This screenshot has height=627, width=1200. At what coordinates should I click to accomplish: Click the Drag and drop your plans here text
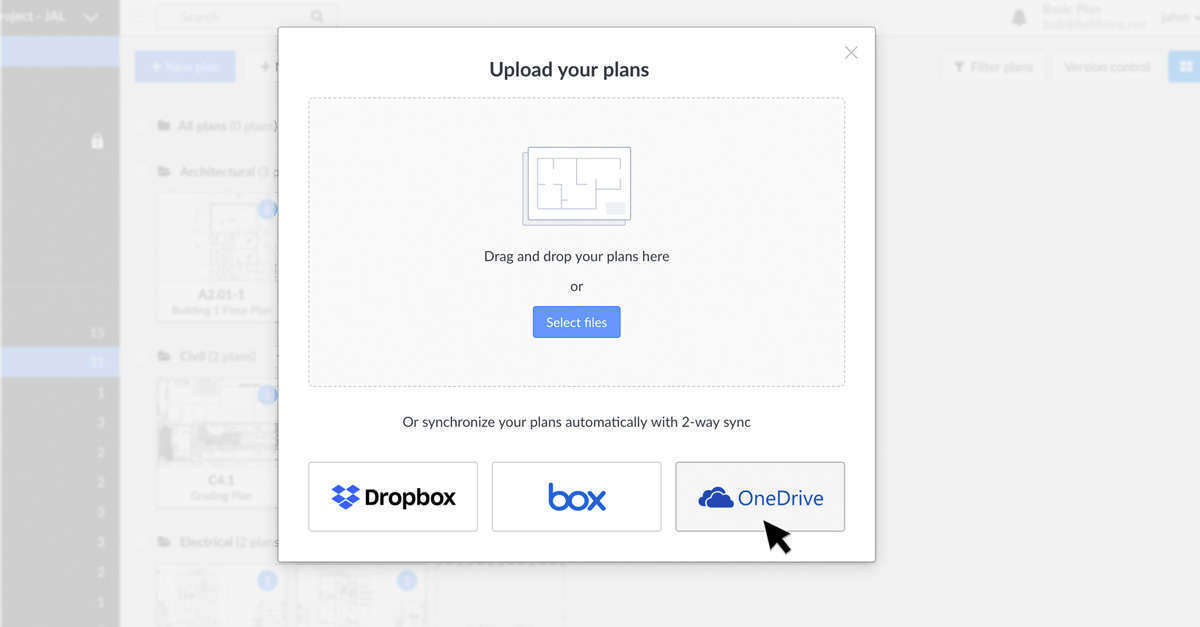577,256
